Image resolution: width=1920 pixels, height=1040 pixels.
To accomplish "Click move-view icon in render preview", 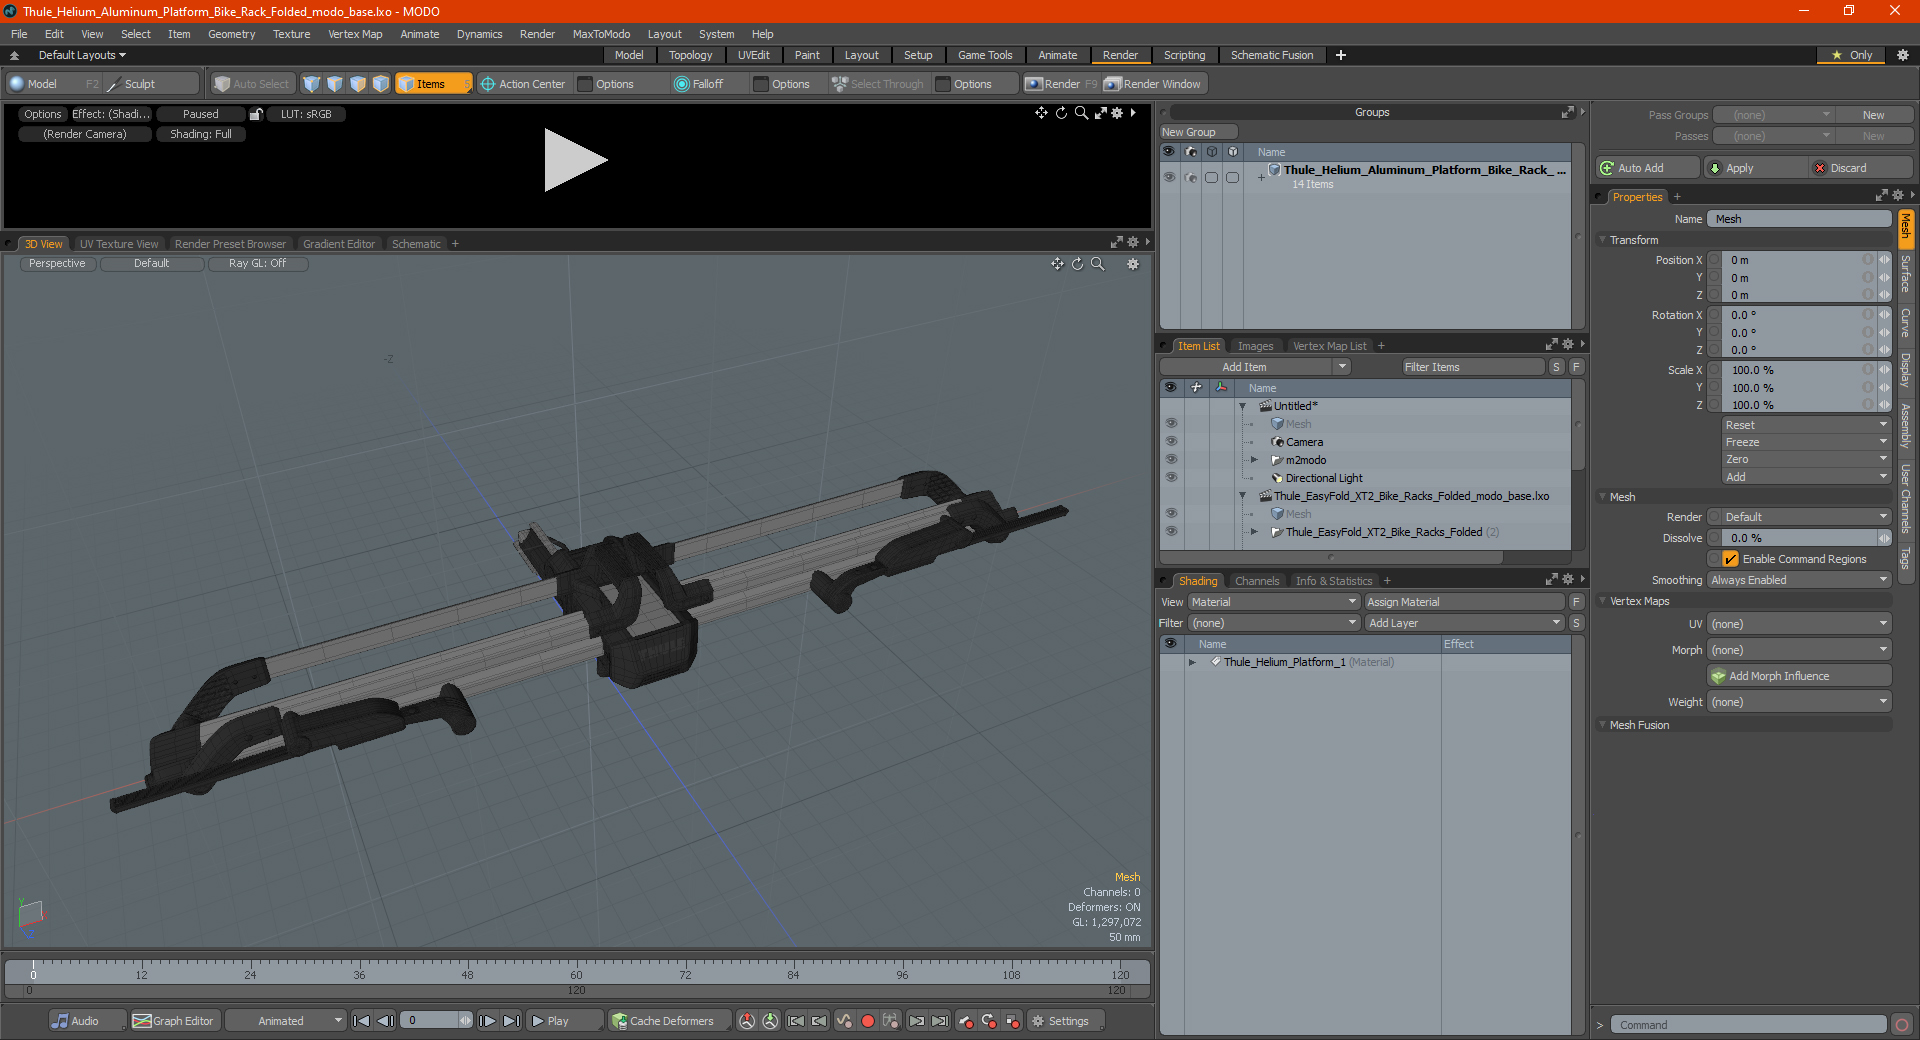I will click(x=1041, y=113).
